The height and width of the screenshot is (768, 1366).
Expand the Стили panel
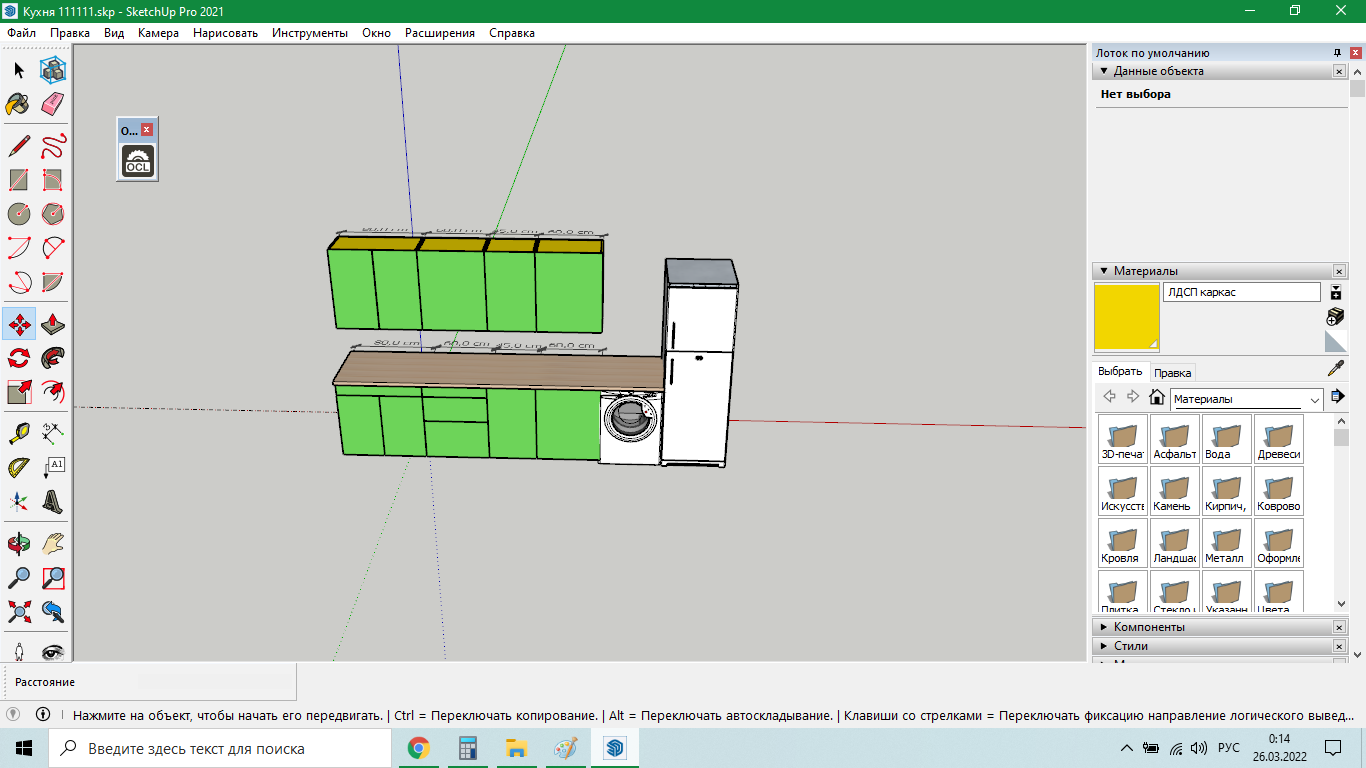1104,646
